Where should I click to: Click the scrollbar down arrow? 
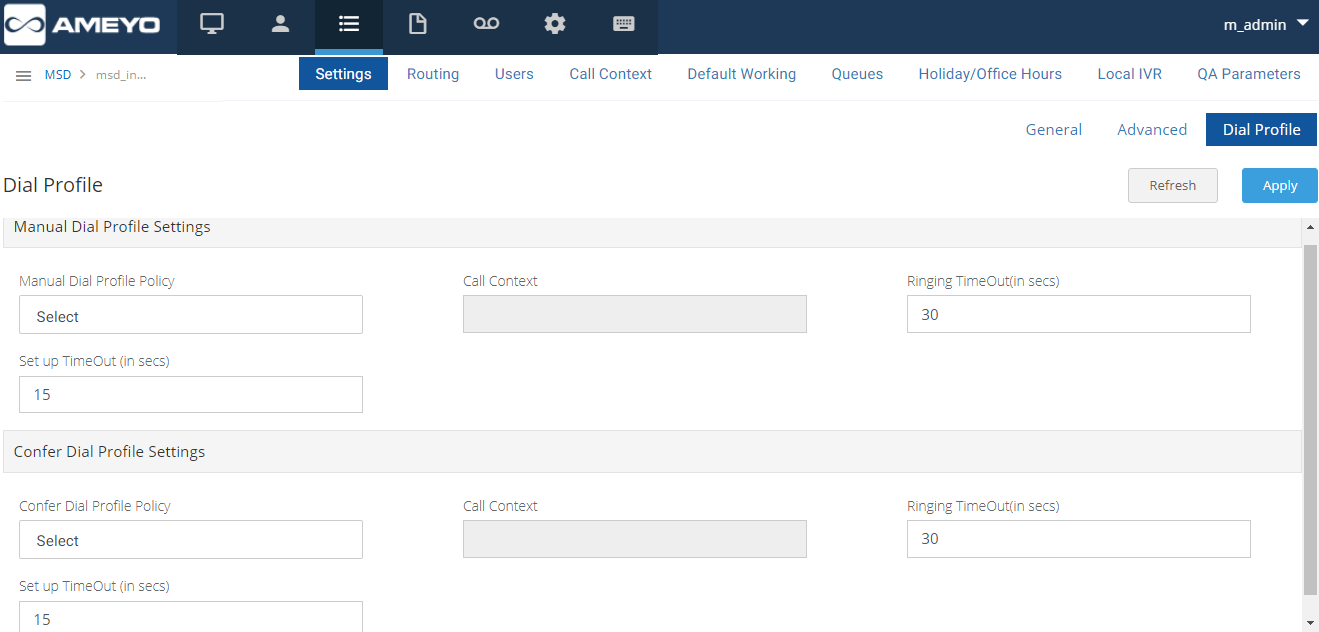click(1310, 623)
